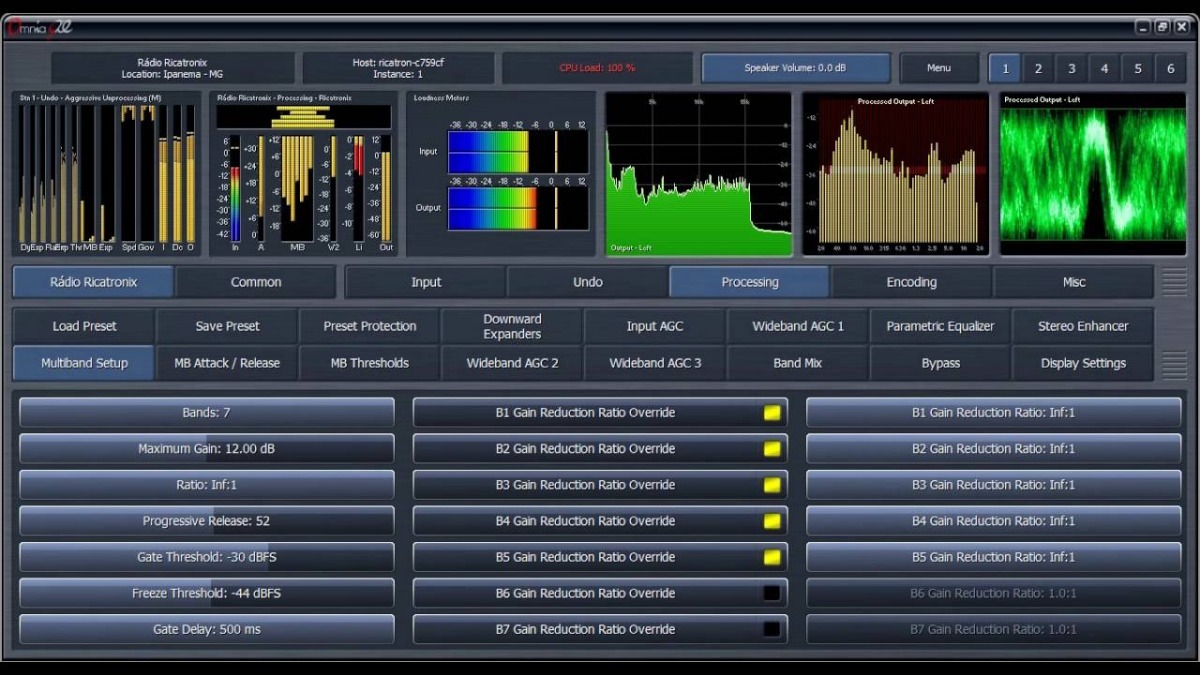Open Wideband AGC 1 page

[x=798, y=326]
